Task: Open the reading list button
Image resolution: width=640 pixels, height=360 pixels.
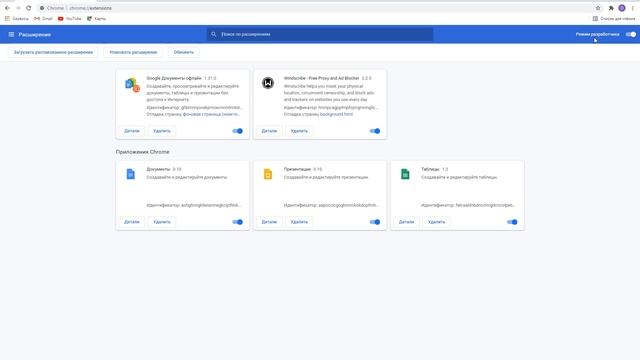Action: point(614,18)
